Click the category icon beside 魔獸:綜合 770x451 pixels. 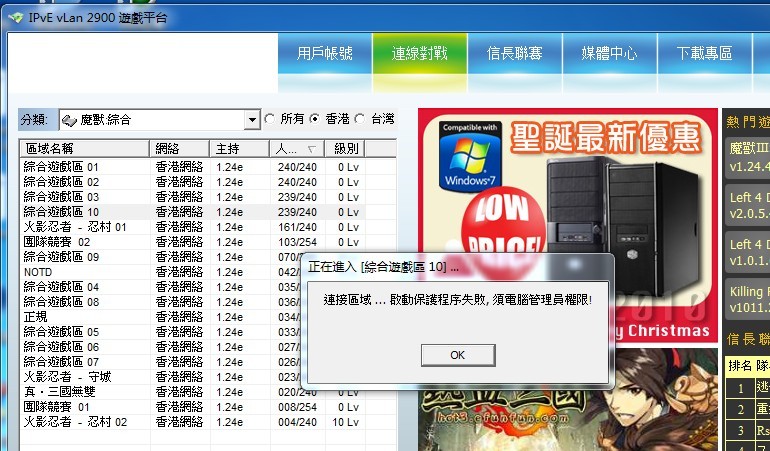tap(69, 120)
